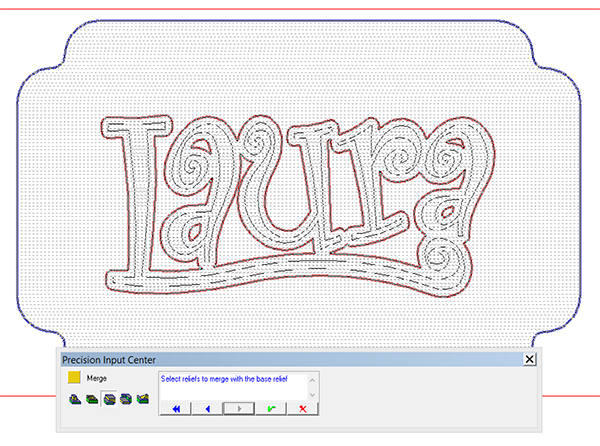Click the gray next step arrow button
Viewport: 600px width, 446px height.
point(239,409)
